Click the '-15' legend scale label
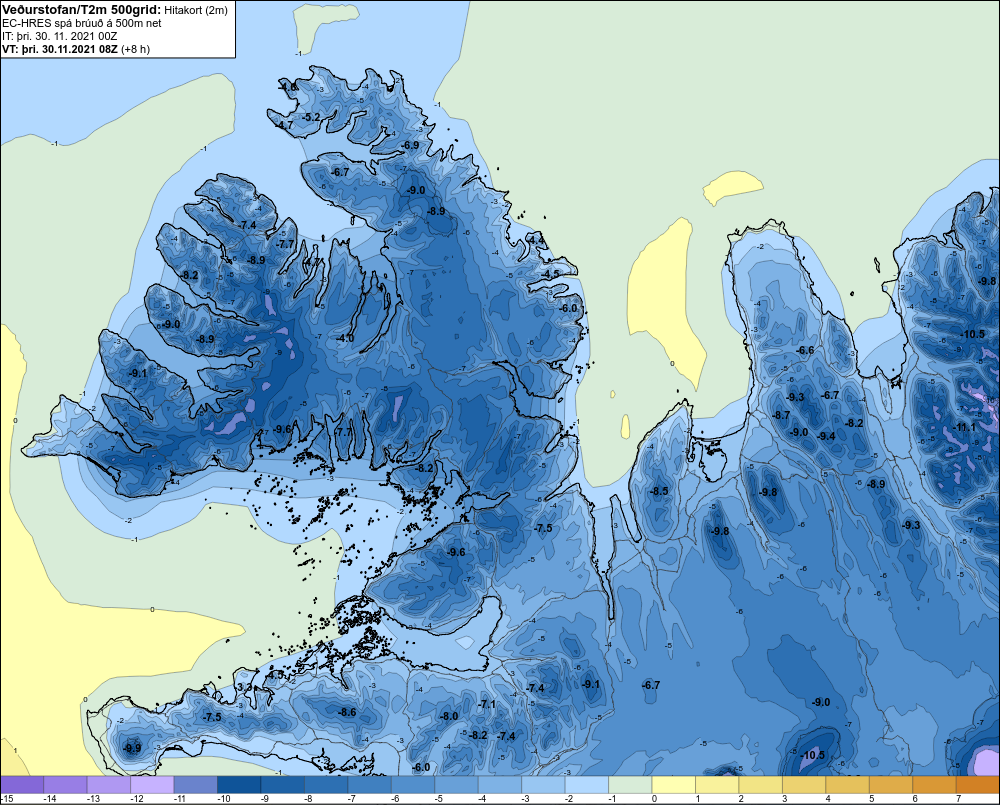This screenshot has width=1000, height=805. [x=8, y=799]
